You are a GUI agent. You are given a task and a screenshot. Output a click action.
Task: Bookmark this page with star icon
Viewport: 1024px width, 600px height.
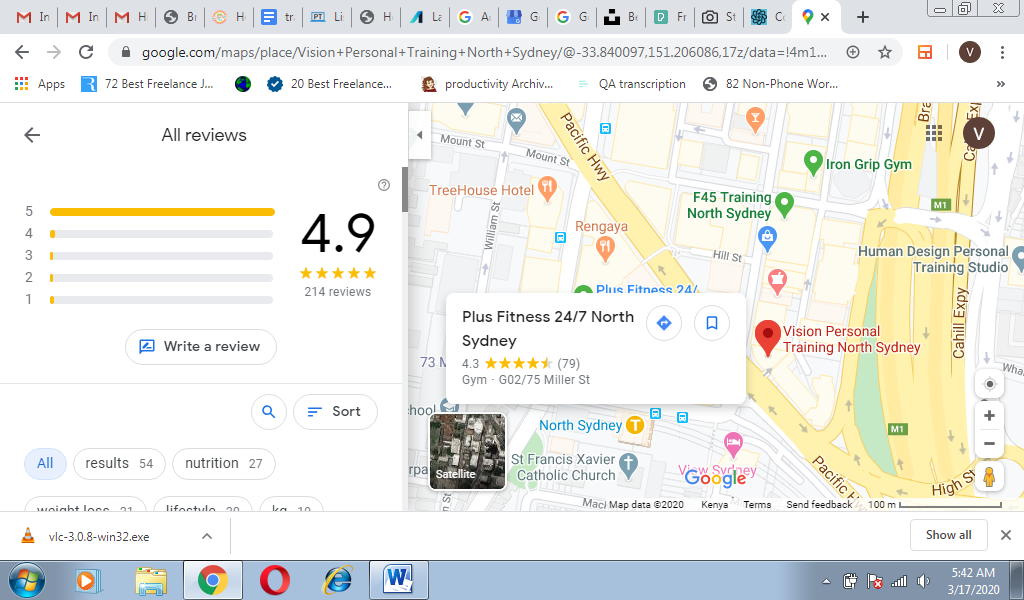884,52
